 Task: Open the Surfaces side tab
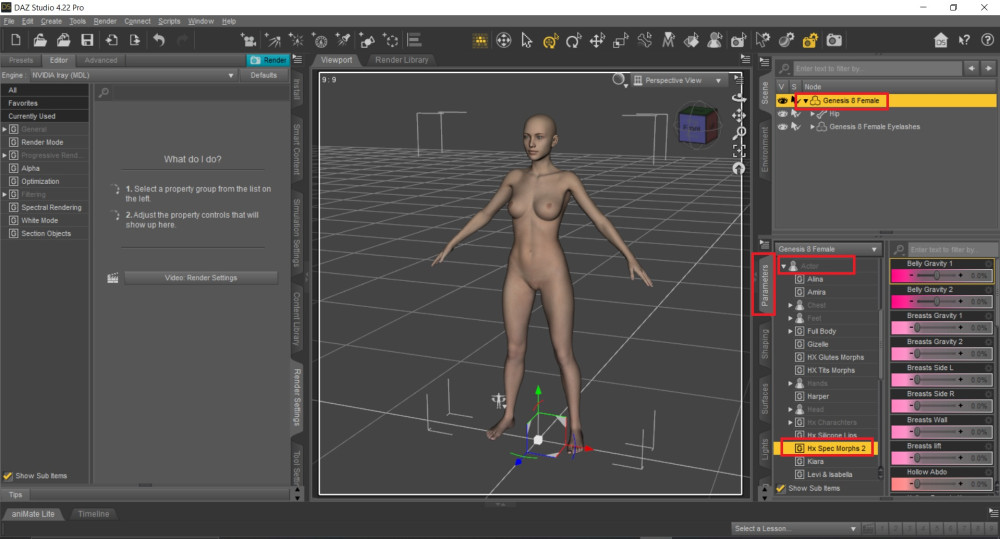(x=764, y=399)
